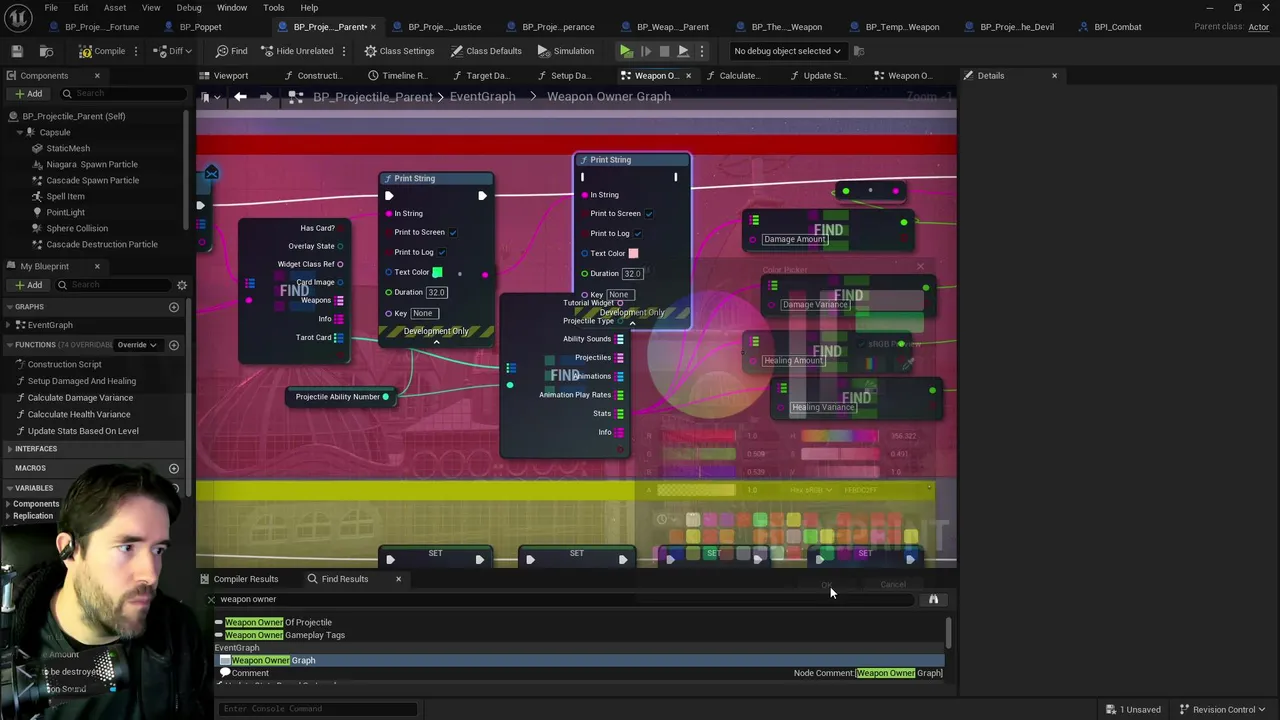Add a new function with plus icon

pos(173,345)
